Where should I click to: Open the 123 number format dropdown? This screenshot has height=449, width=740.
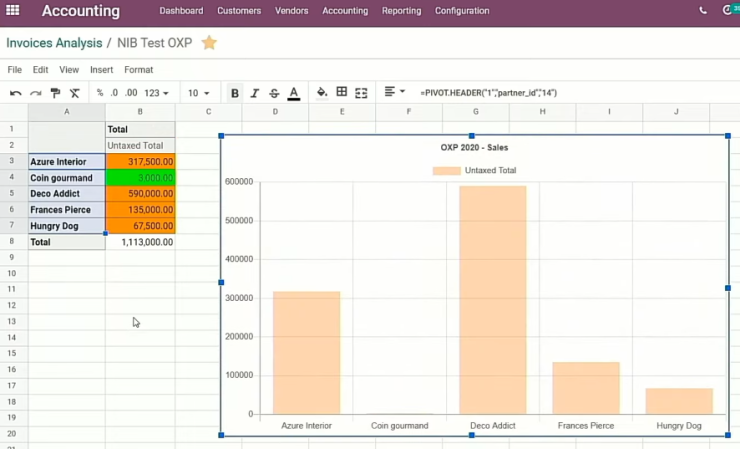[156, 93]
